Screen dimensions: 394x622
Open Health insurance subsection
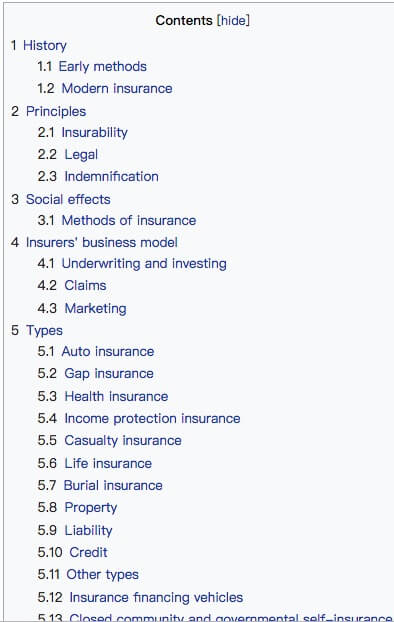click(116, 396)
